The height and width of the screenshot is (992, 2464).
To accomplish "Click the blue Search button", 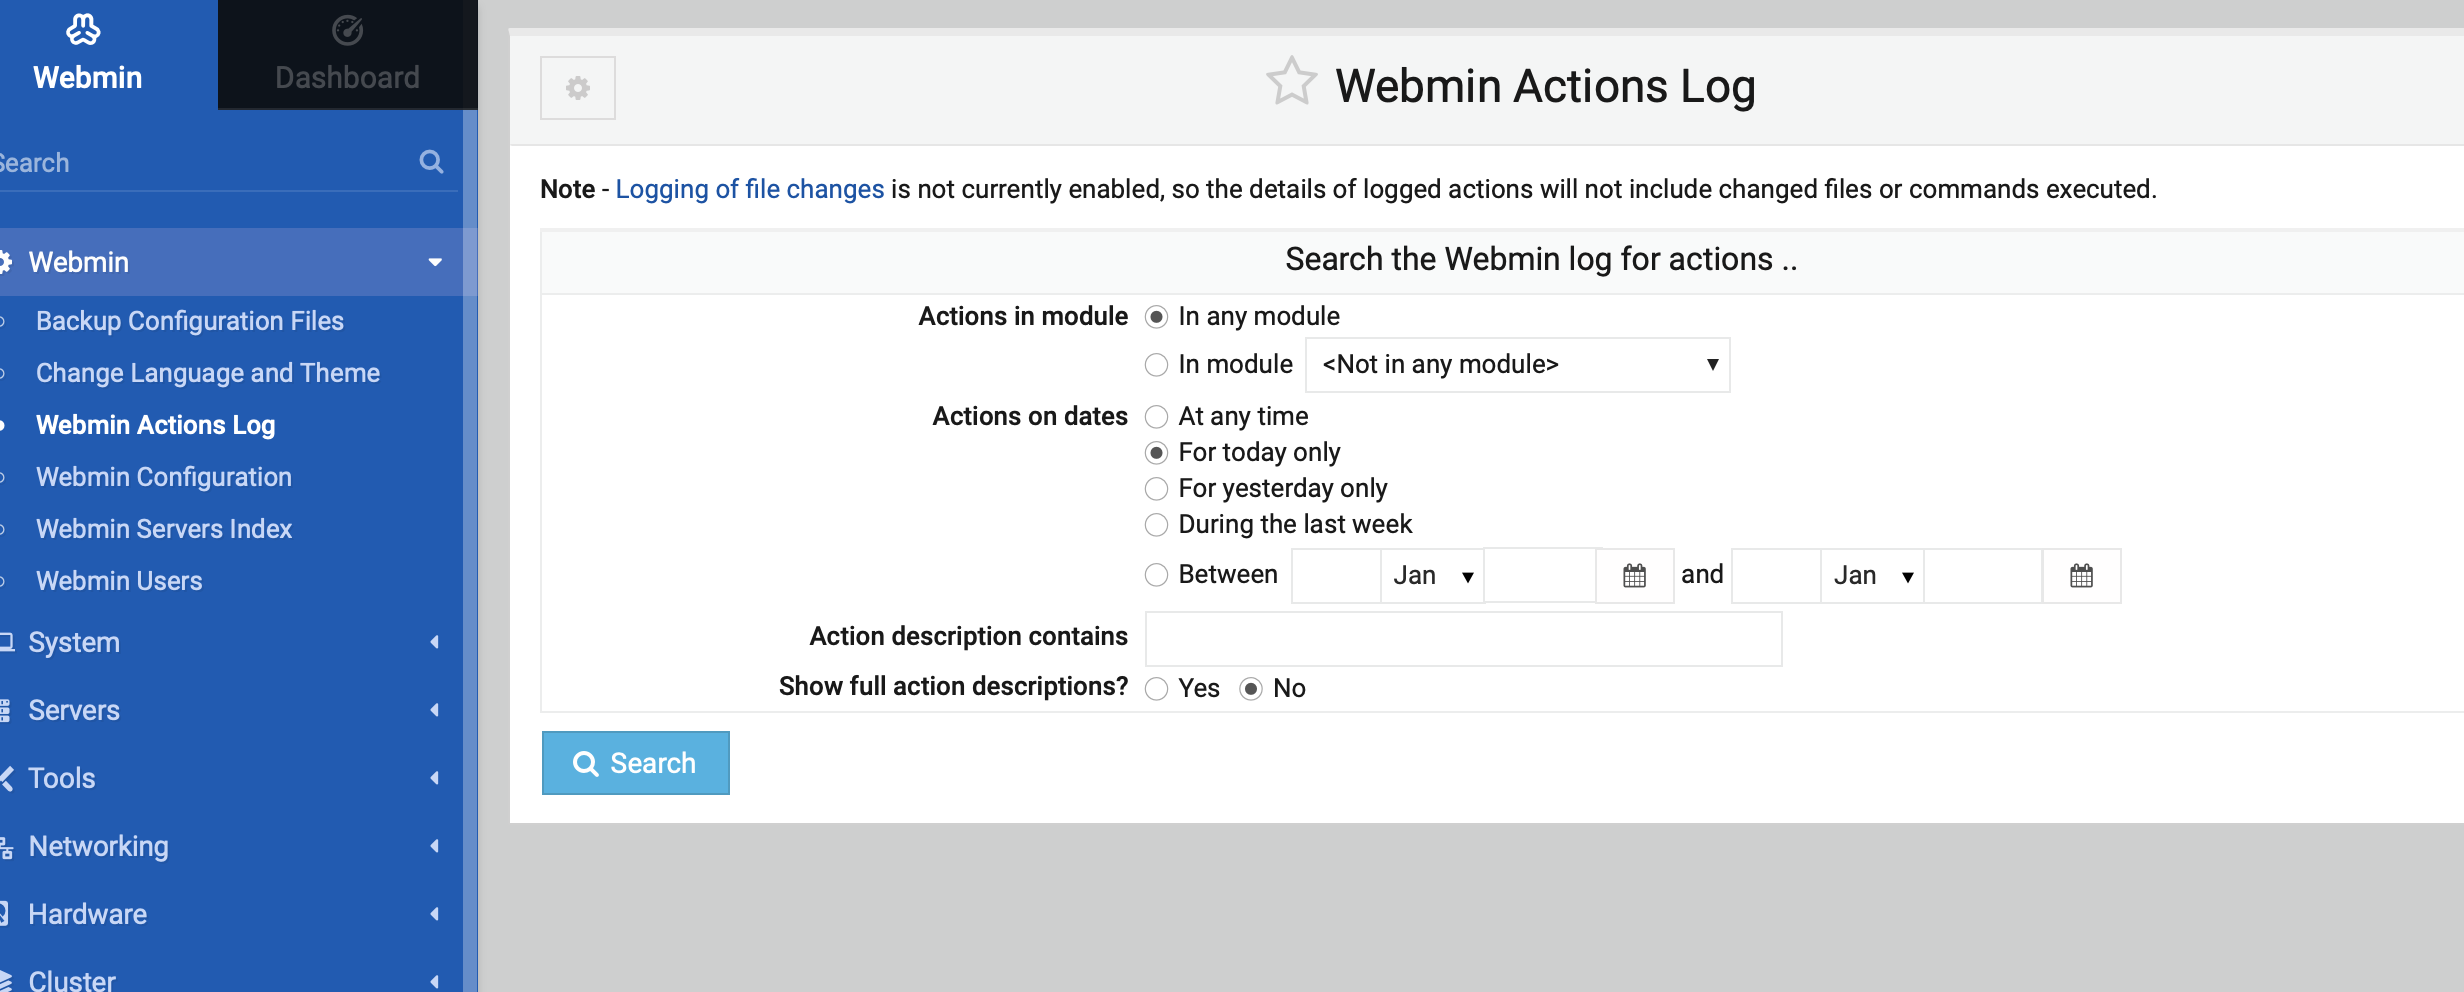I will pos(635,763).
